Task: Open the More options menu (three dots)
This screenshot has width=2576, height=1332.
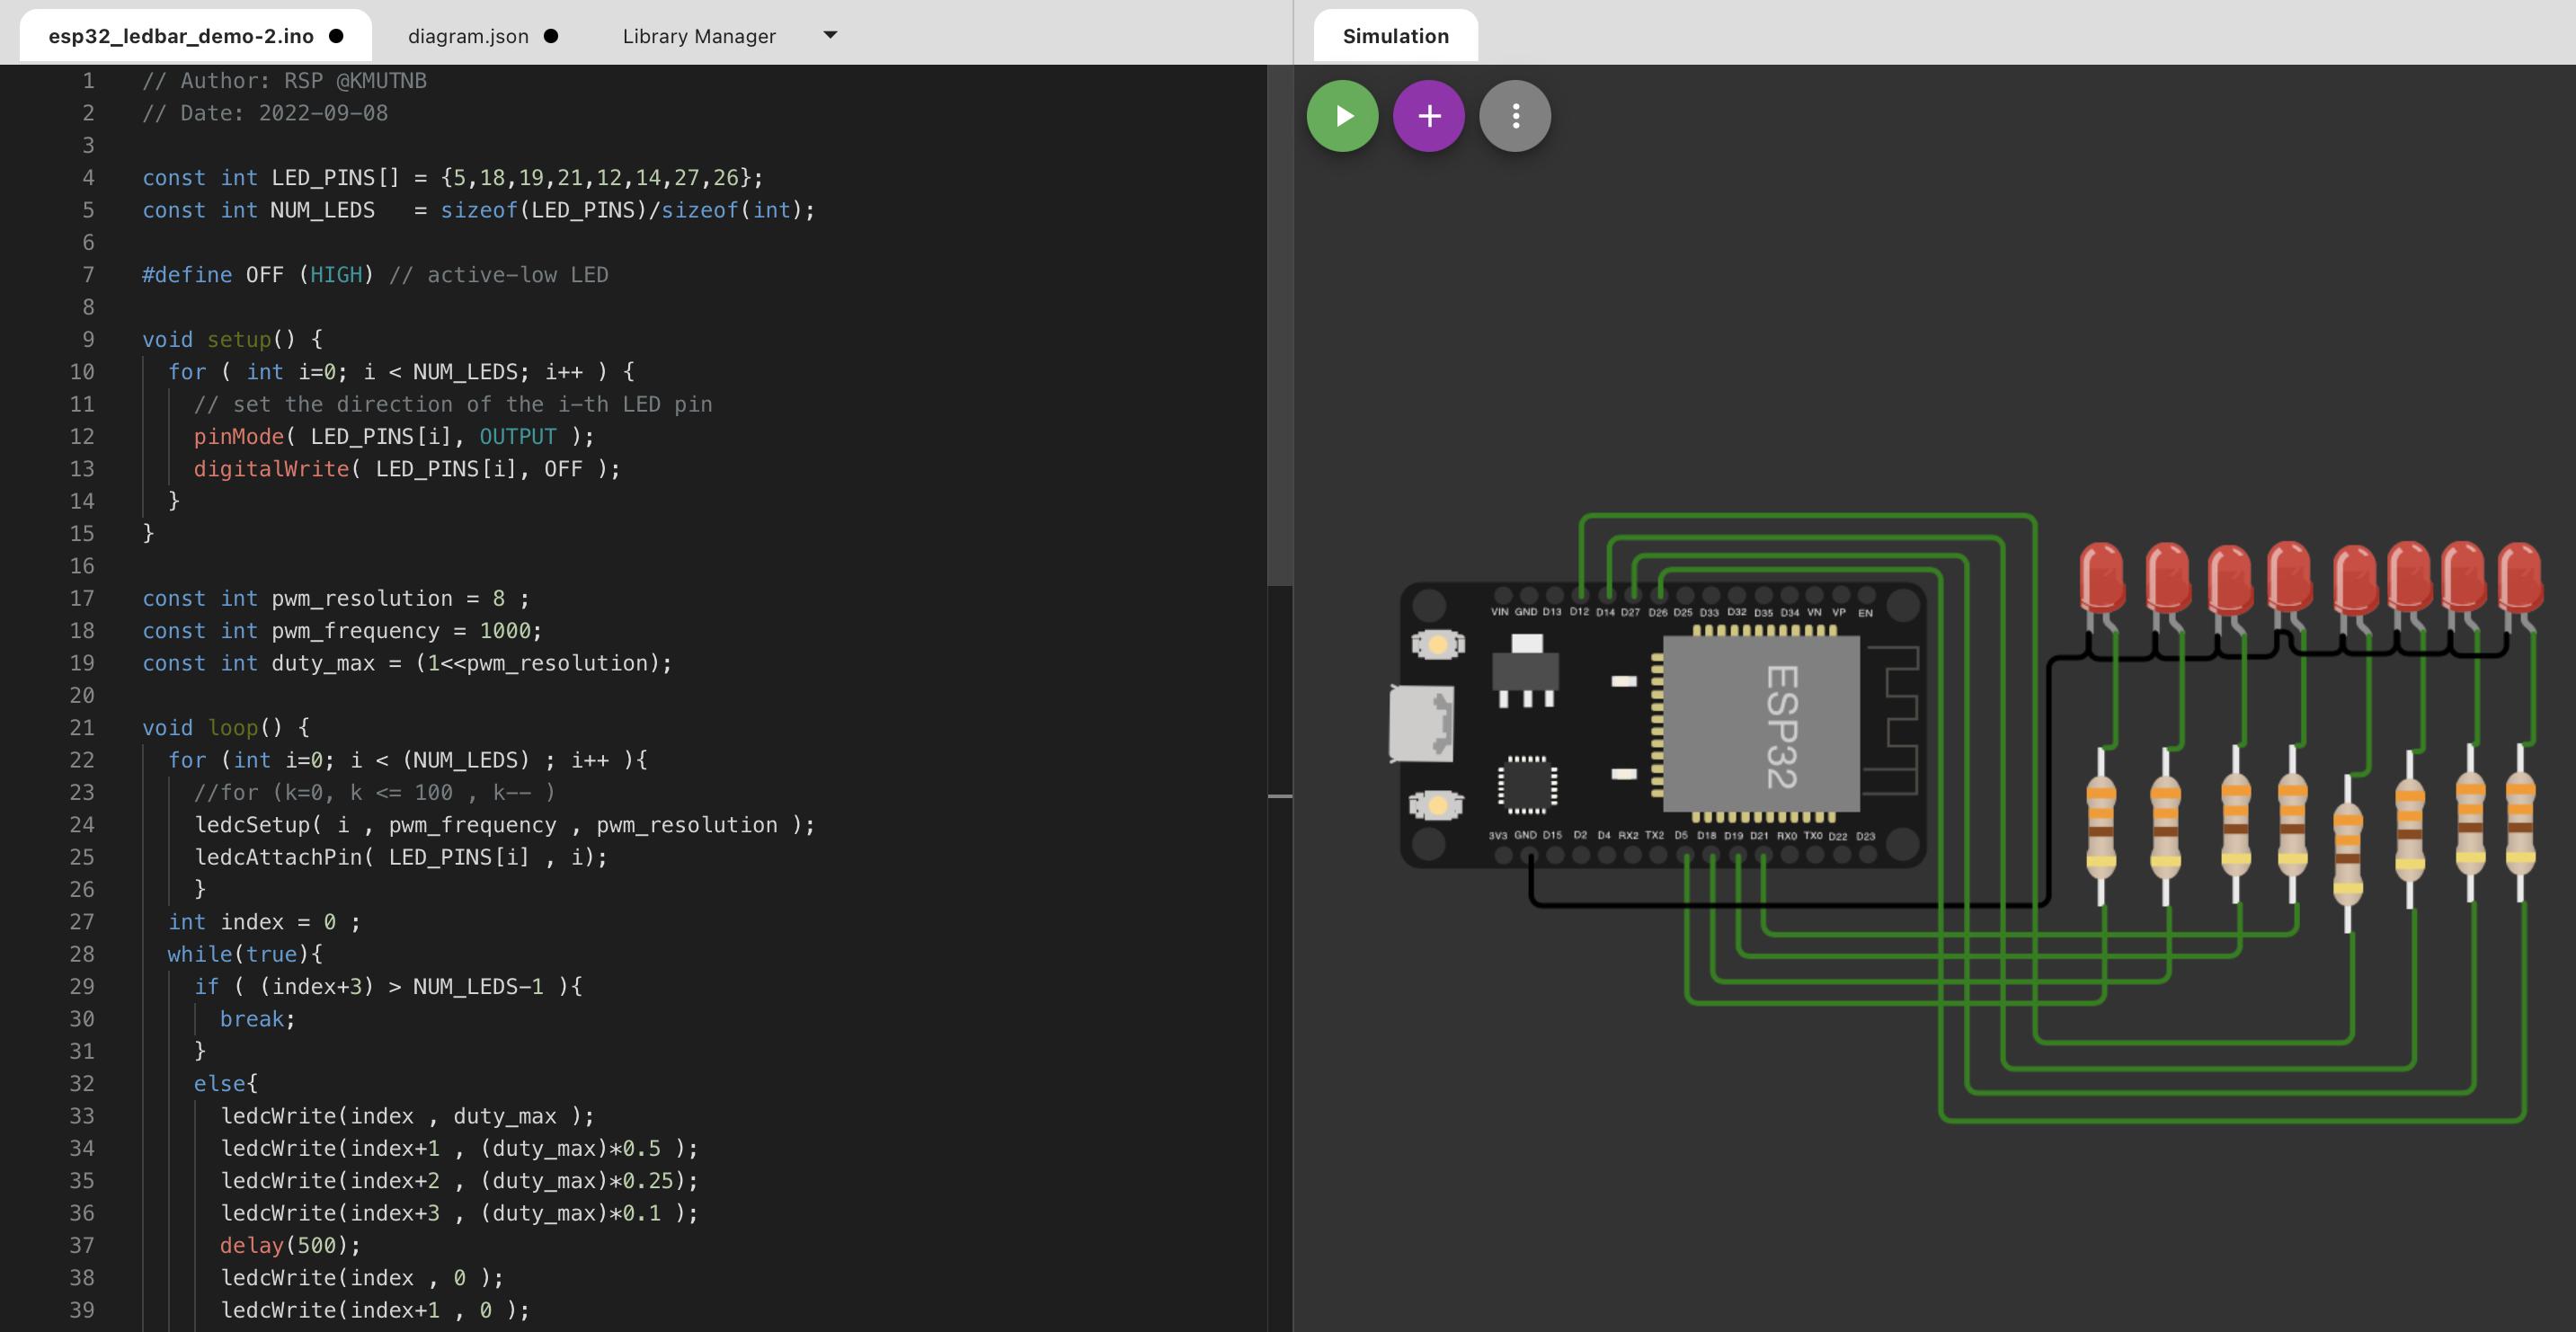Action: 1515,116
